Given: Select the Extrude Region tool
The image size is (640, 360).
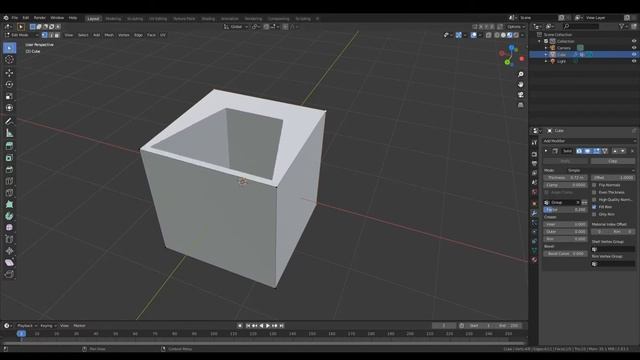Looking at the screenshot, I should click(x=9, y=146).
